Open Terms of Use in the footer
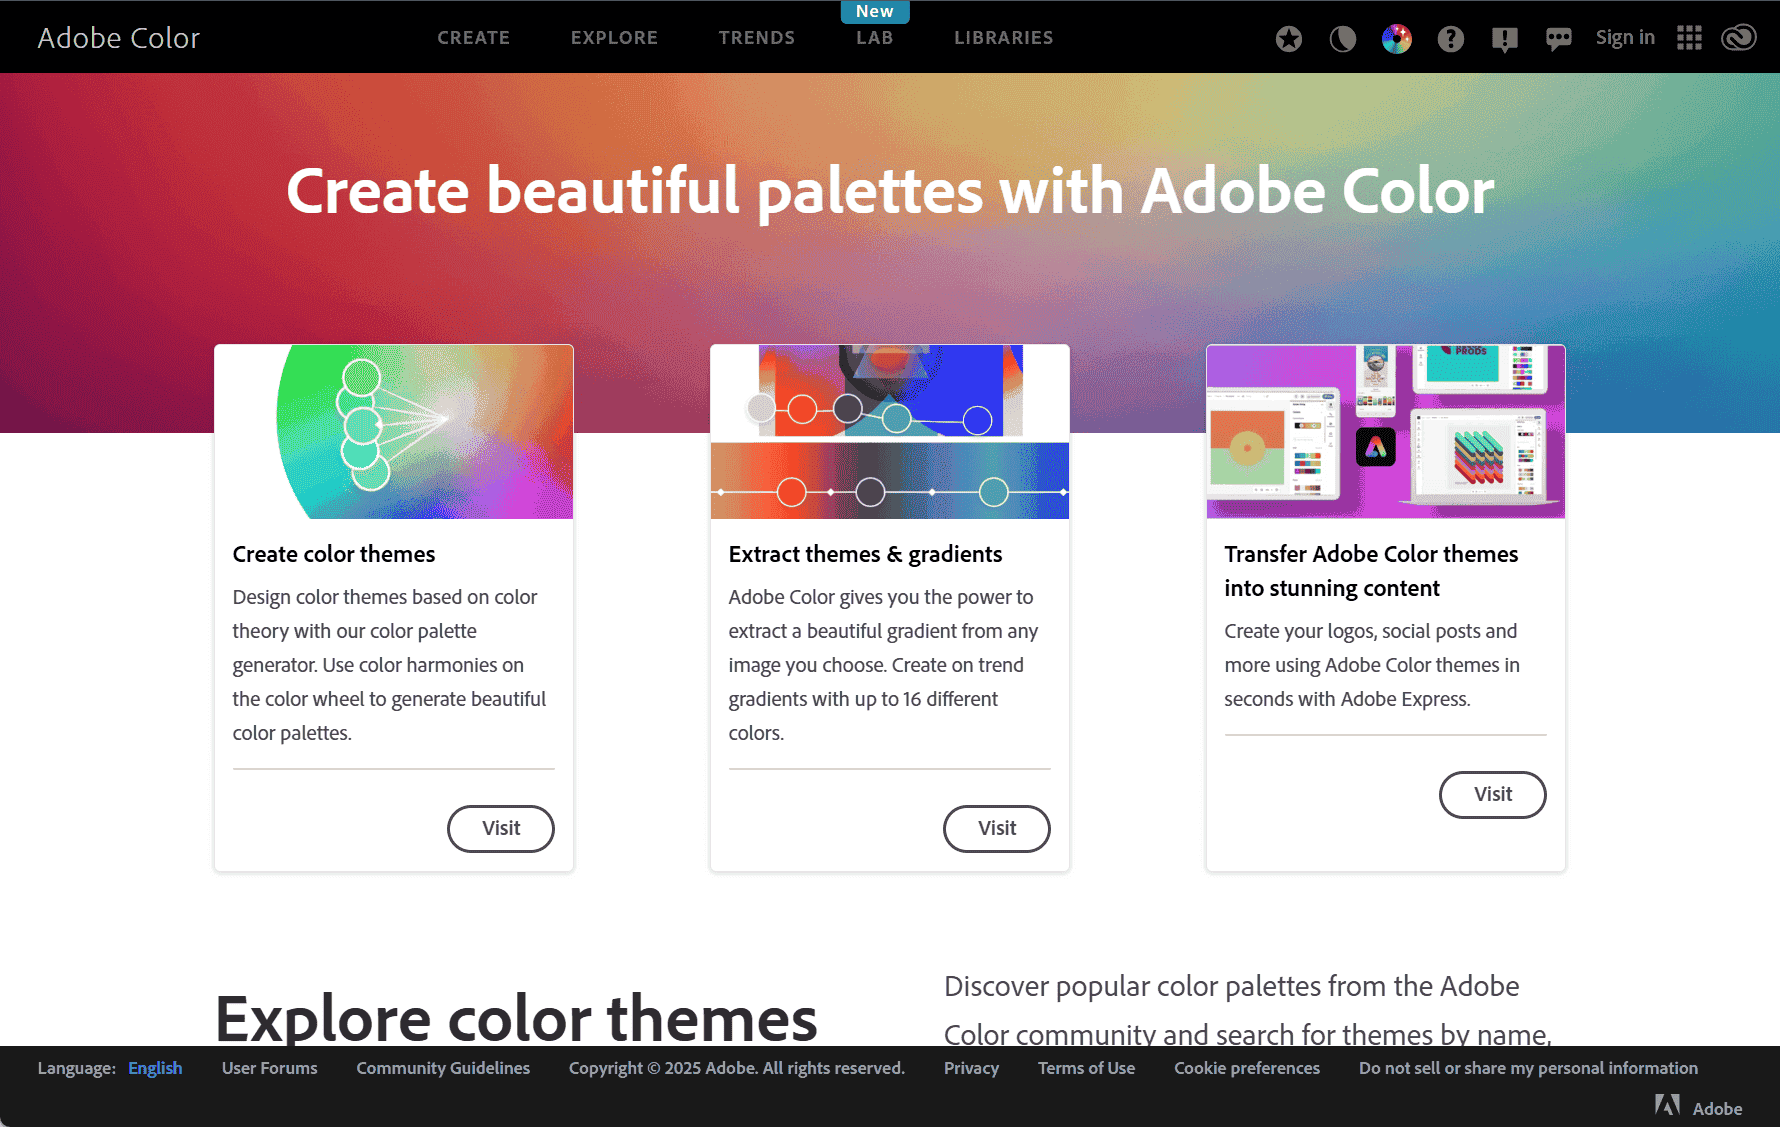The height and width of the screenshot is (1127, 1780). [x=1086, y=1068]
